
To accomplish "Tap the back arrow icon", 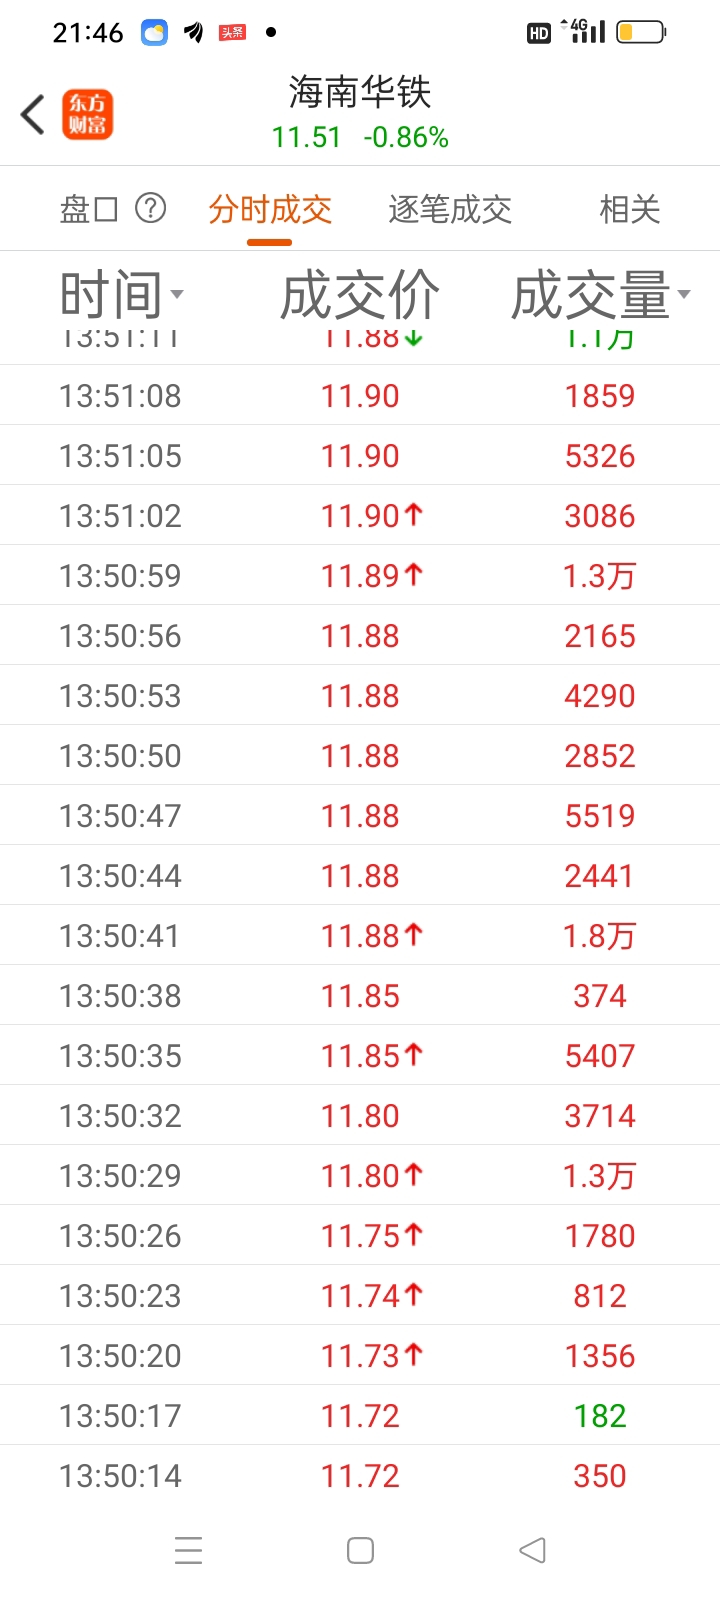I will click(33, 114).
